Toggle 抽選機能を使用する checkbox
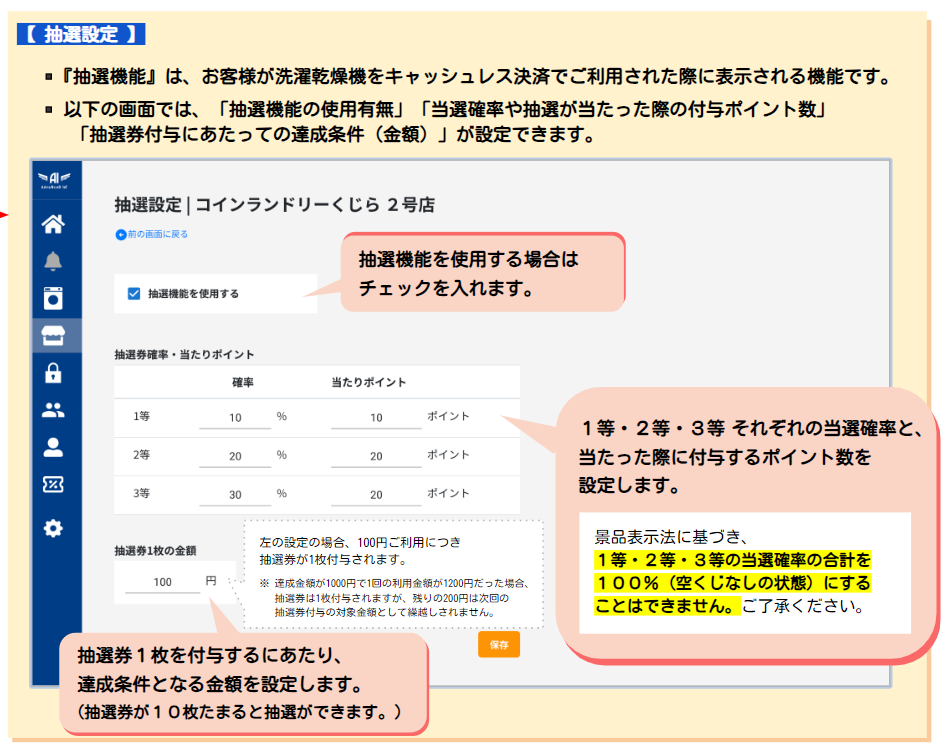 pos(134,294)
